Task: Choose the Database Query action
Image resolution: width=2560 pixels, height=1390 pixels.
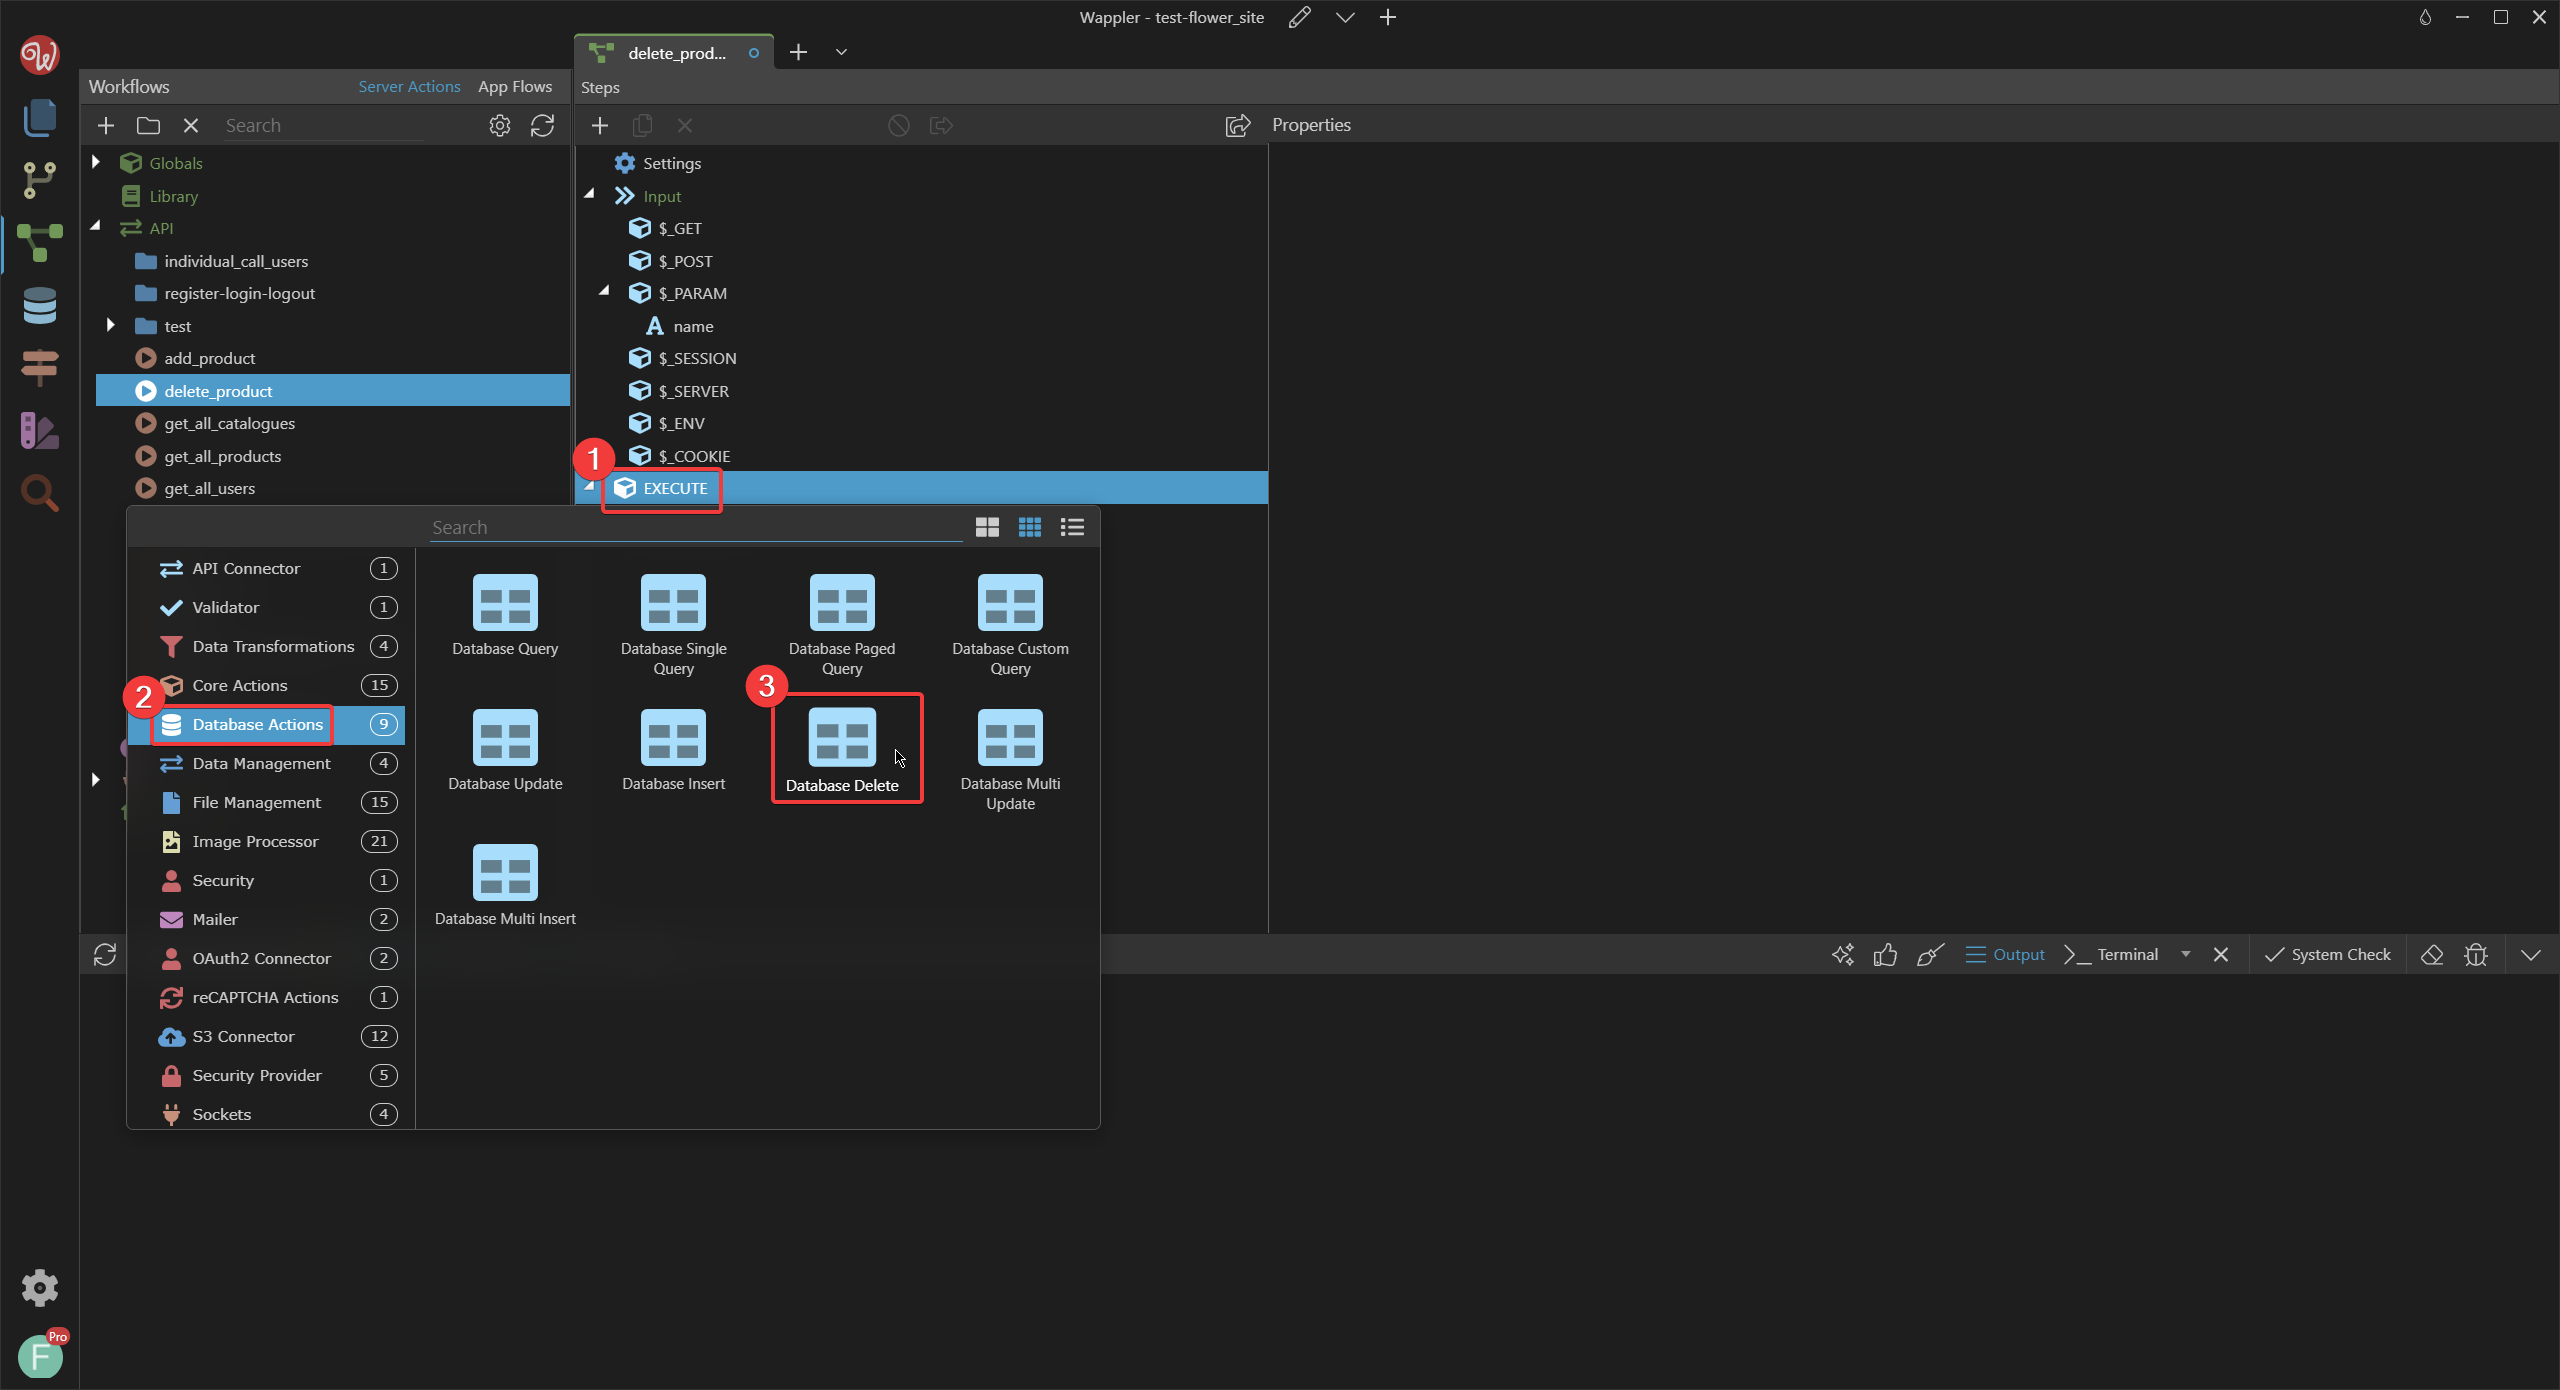Action: (505, 615)
